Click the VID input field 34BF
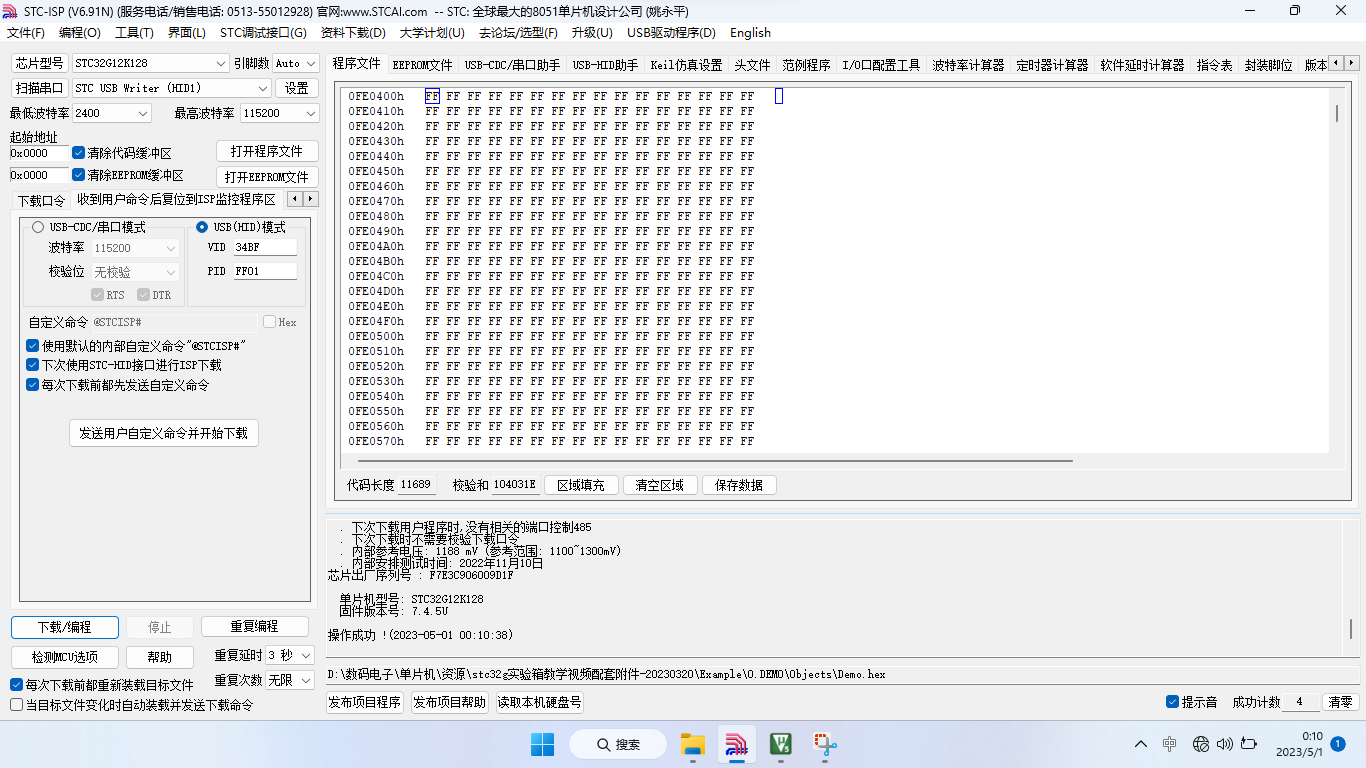The image size is (1366, 768). pos(265,247)
